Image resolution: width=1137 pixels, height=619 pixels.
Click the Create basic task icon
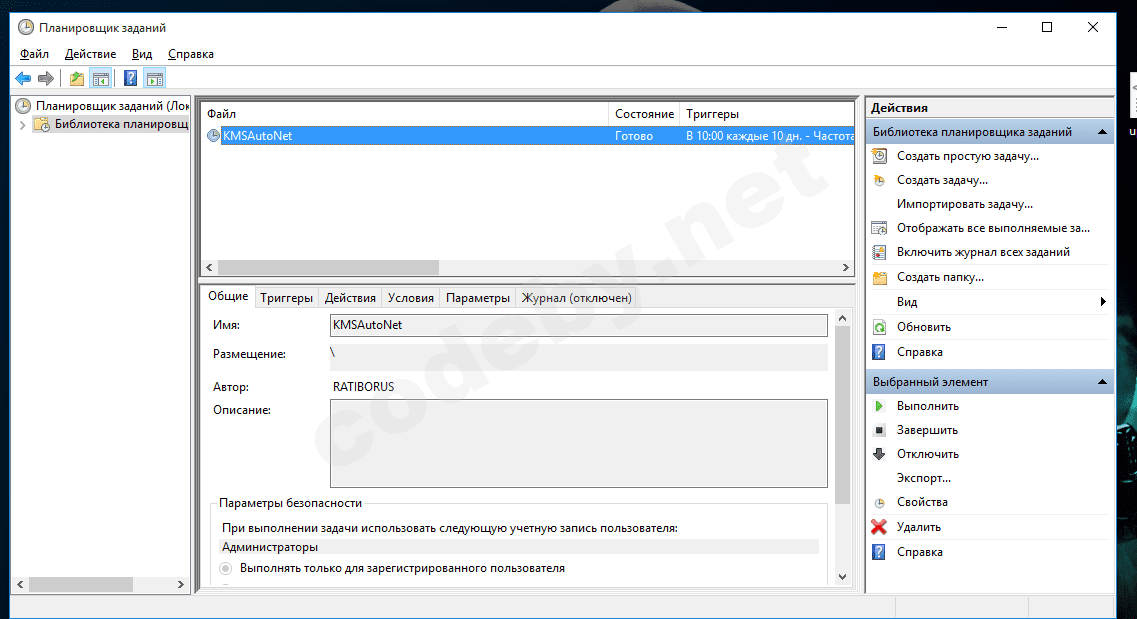click(x=879, y=156)
